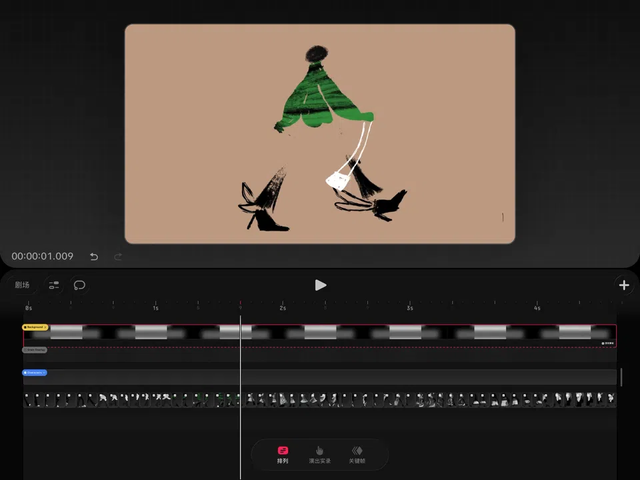
Task: Switch to the 关键帧 keyframe tab
Action: pos(357,455)
